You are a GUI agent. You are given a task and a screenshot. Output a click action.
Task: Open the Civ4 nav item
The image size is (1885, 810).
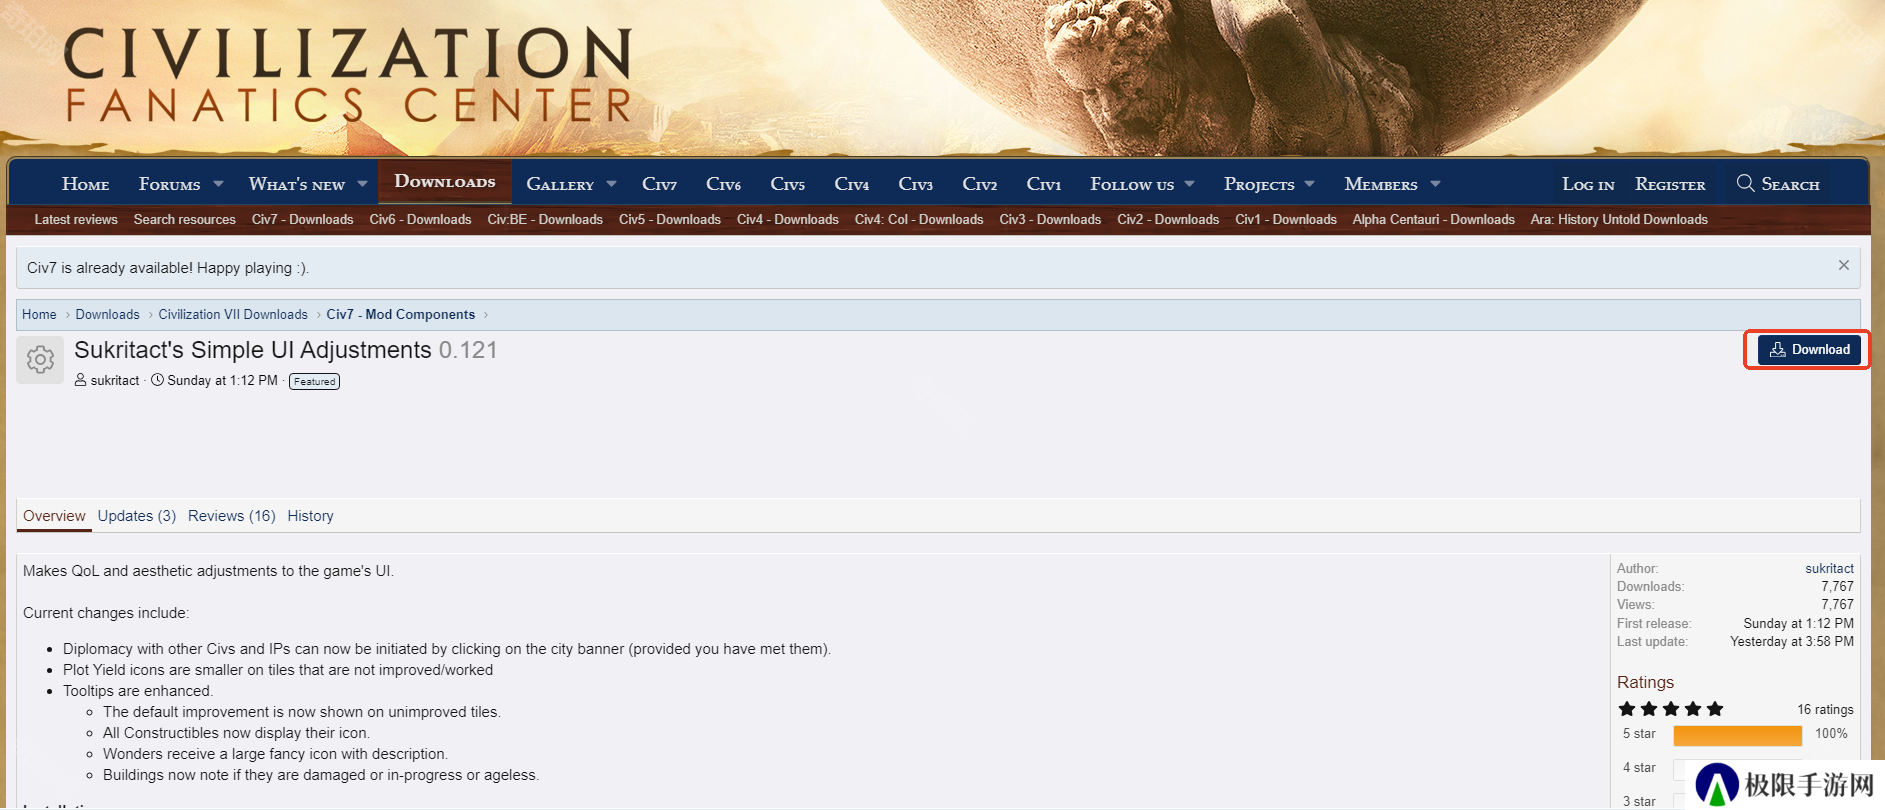(851, 184)
